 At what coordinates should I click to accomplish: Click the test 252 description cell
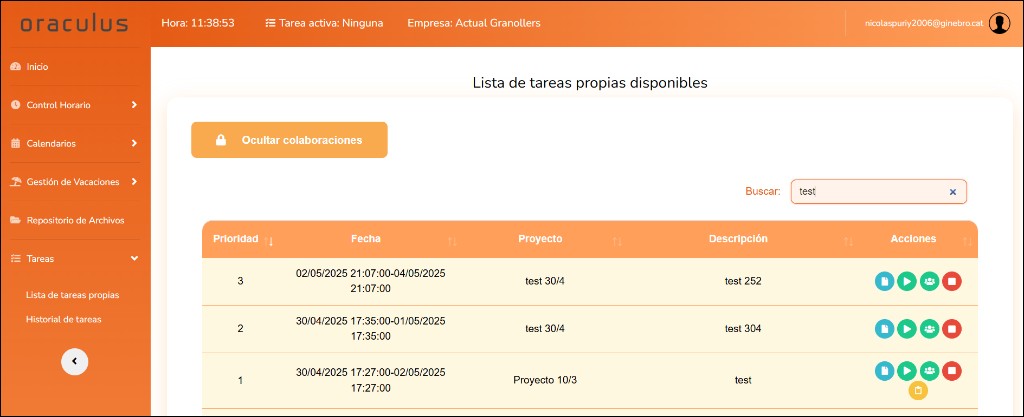[x=743, y=281]
